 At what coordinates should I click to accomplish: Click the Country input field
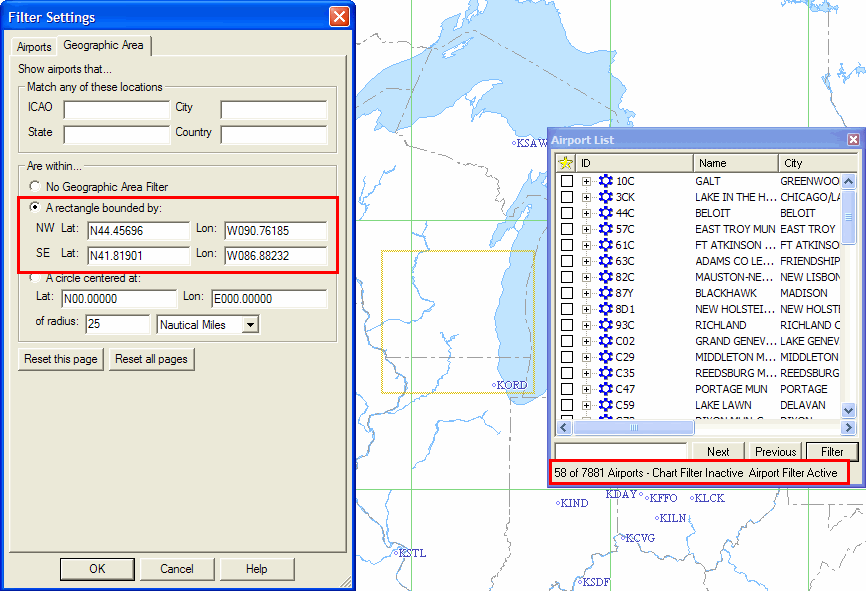click(274, 135)
